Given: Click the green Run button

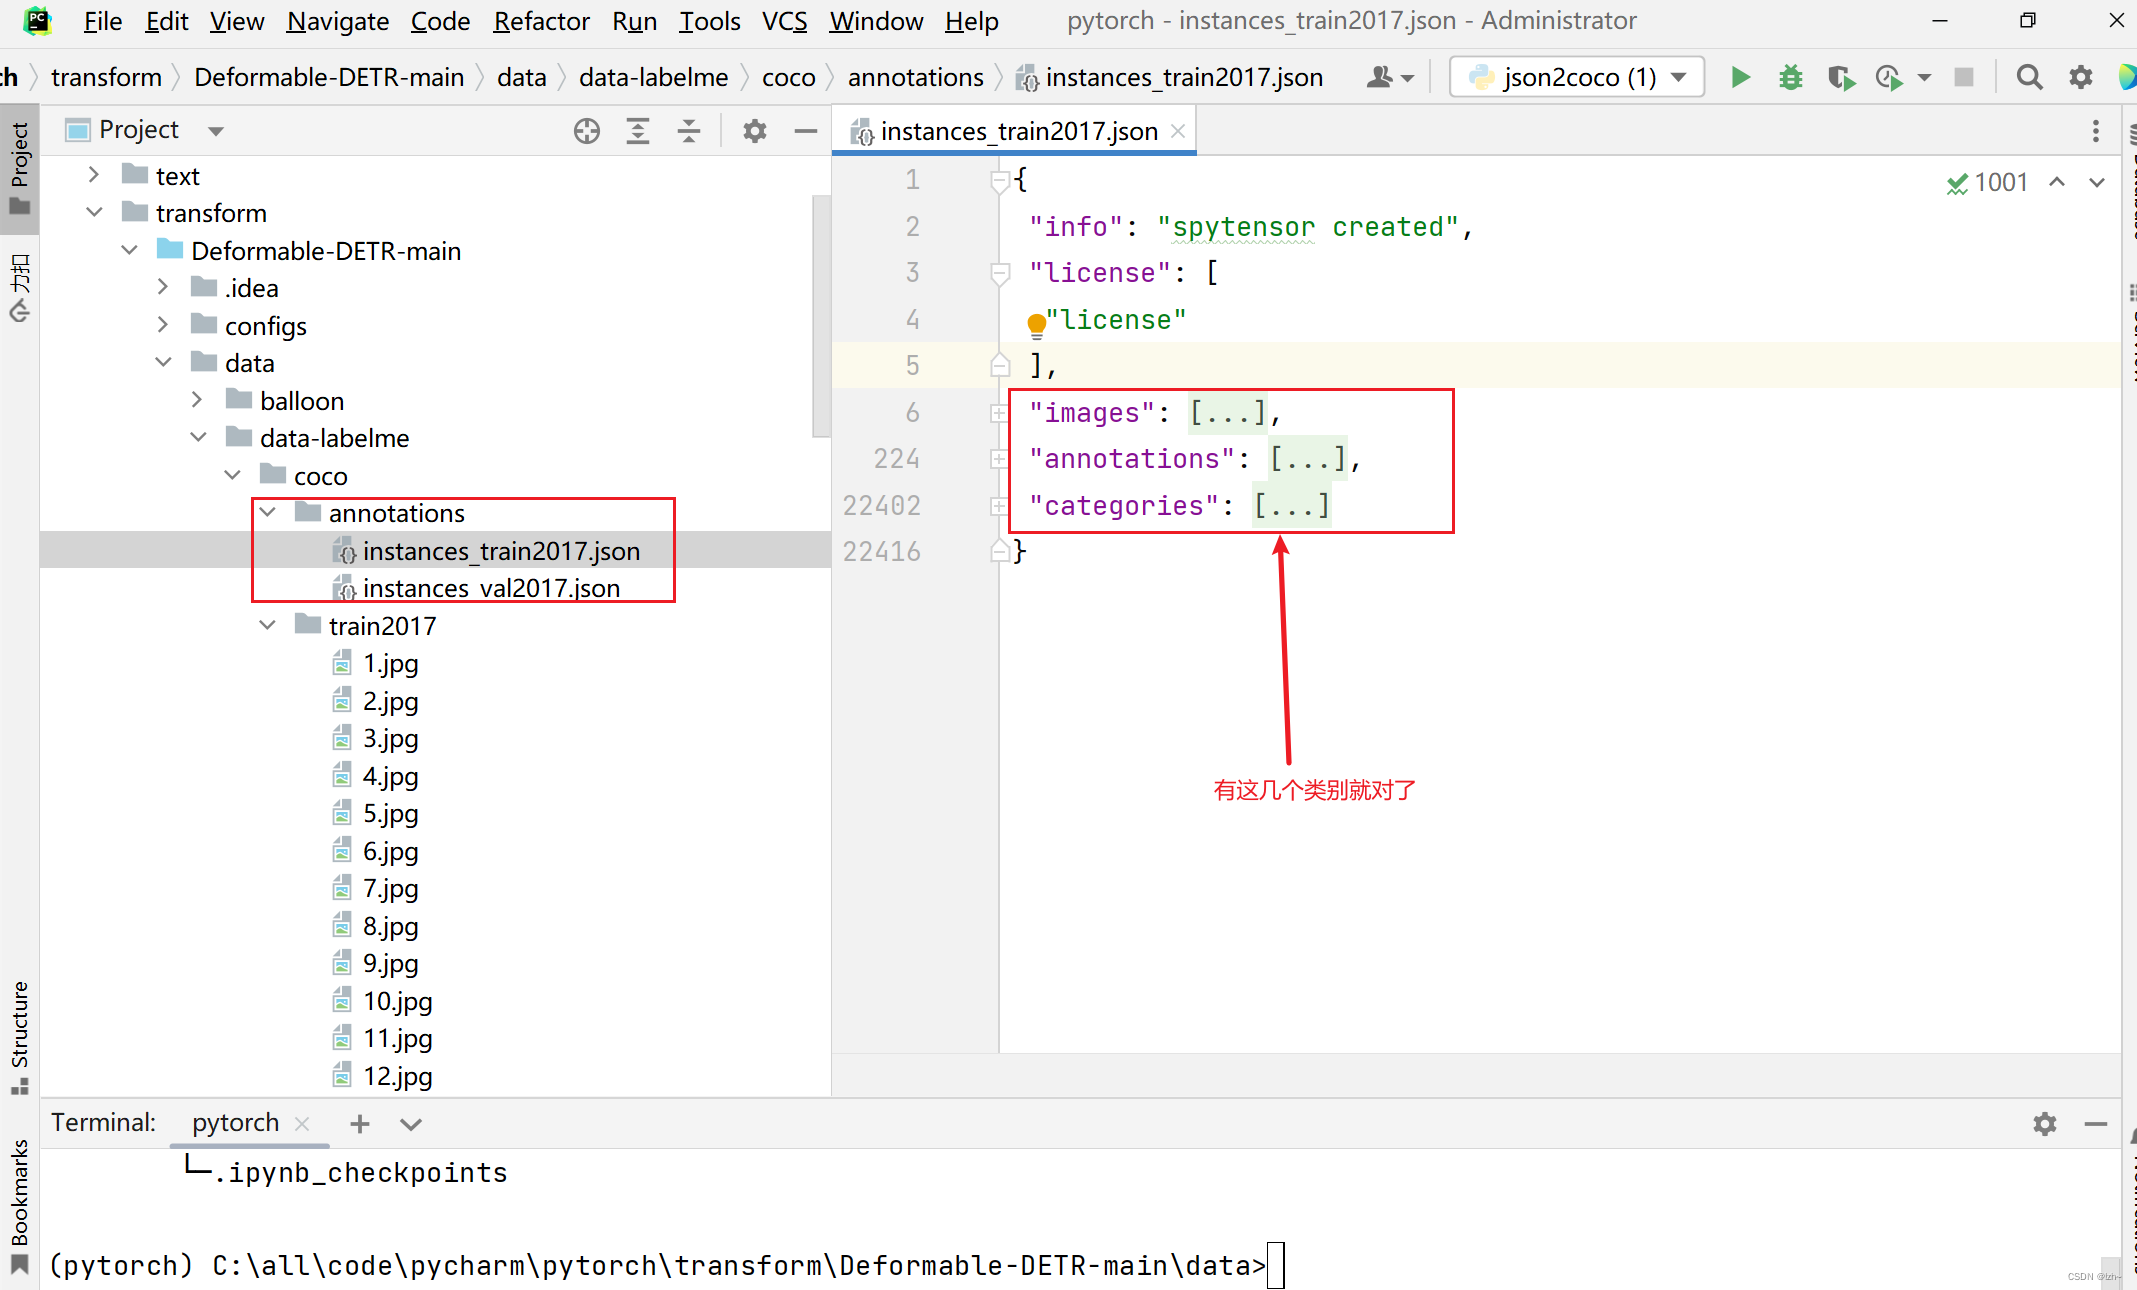Looking at the screenshot, I should click(1740, 77).
